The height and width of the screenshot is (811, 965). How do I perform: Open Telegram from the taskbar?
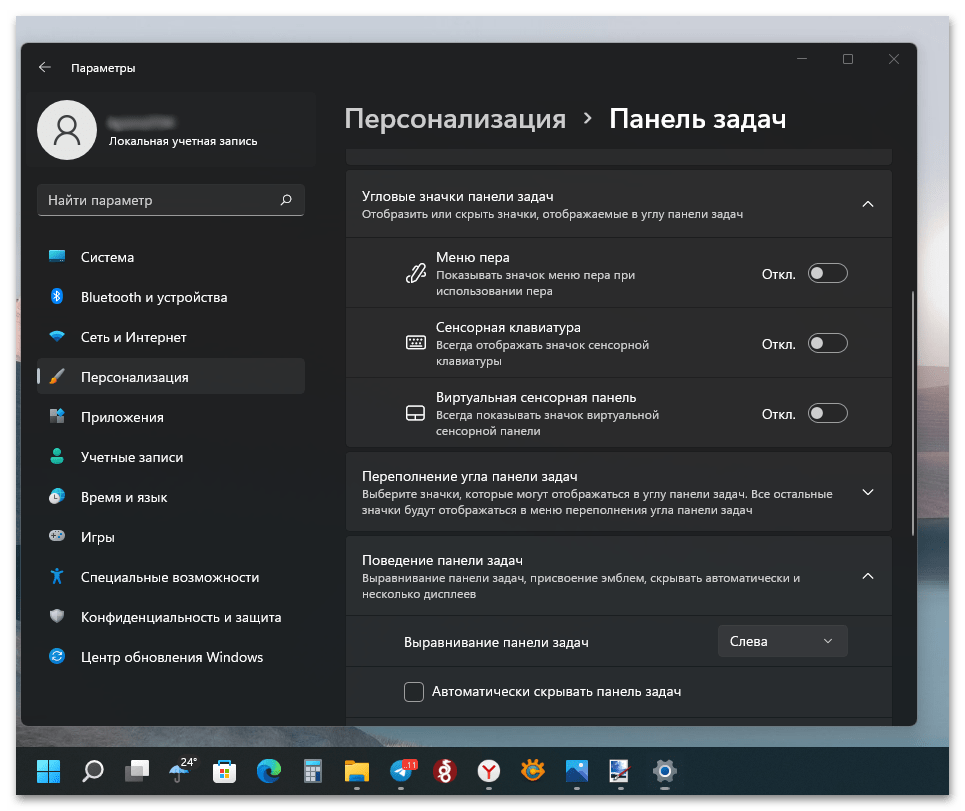coord(402,771)
